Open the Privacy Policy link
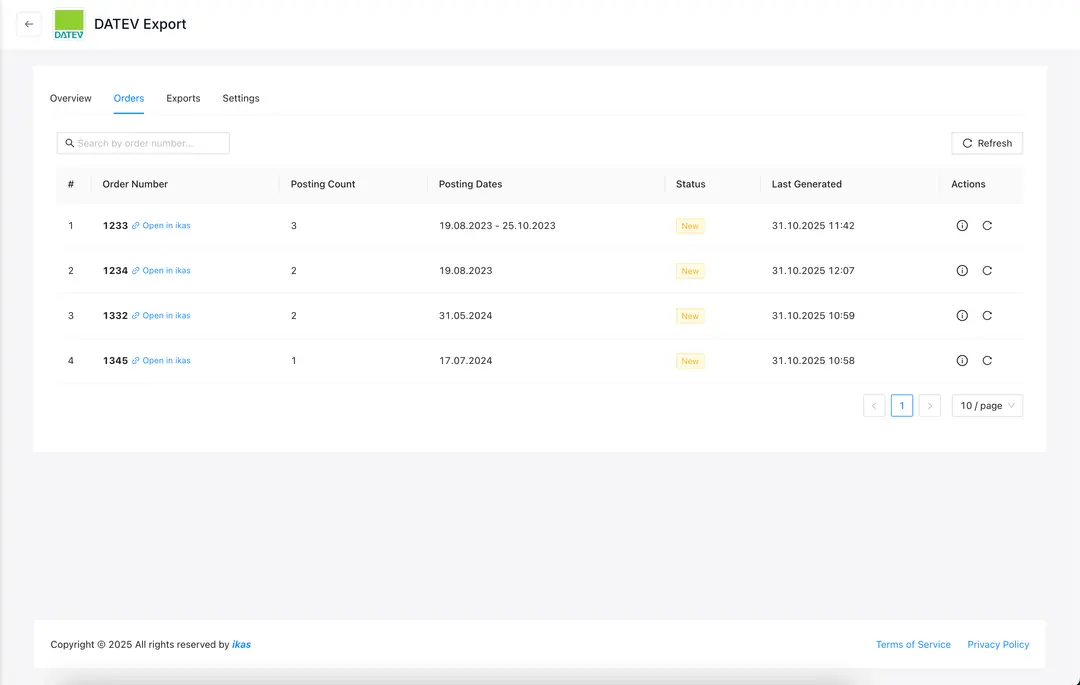This screenshot has width=1080, height=685. pos(998,645)
